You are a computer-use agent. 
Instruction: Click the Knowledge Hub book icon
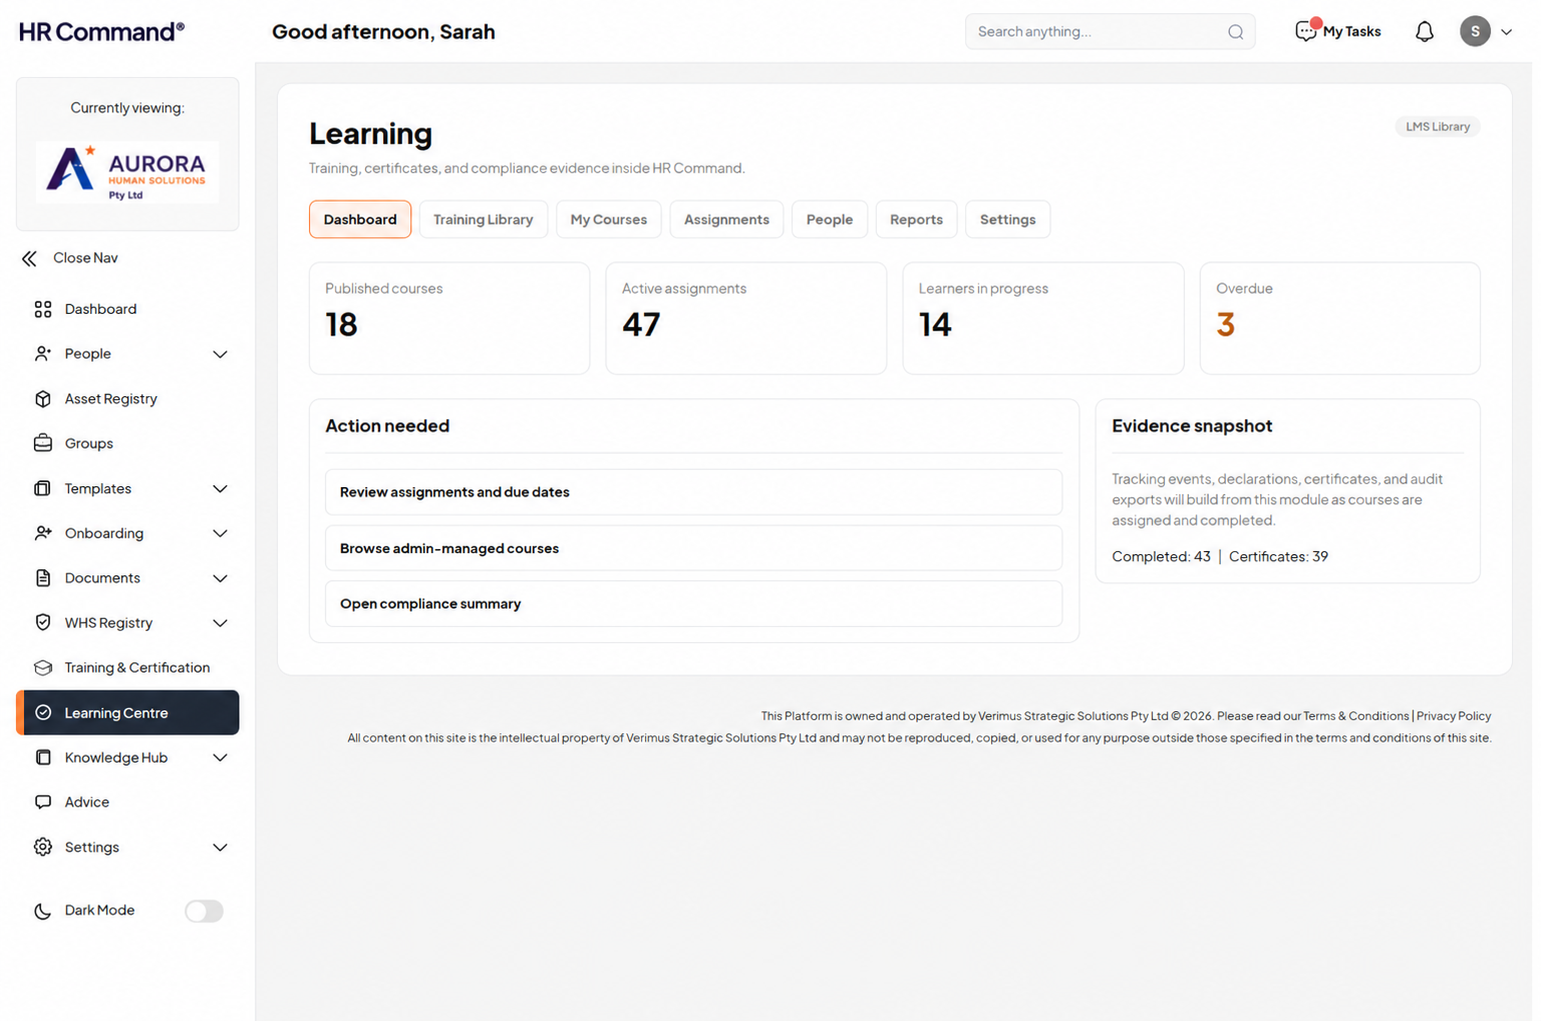[x=42, y=757]
